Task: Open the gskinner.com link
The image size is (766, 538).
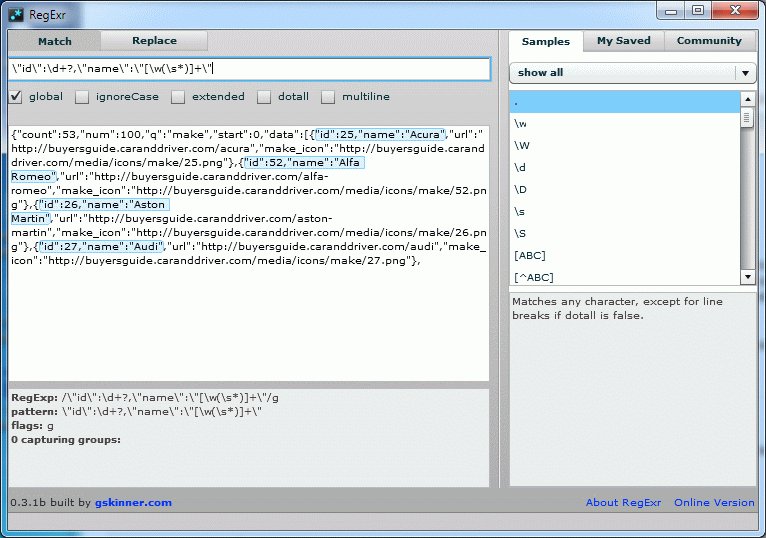Action: click(133, 502)
